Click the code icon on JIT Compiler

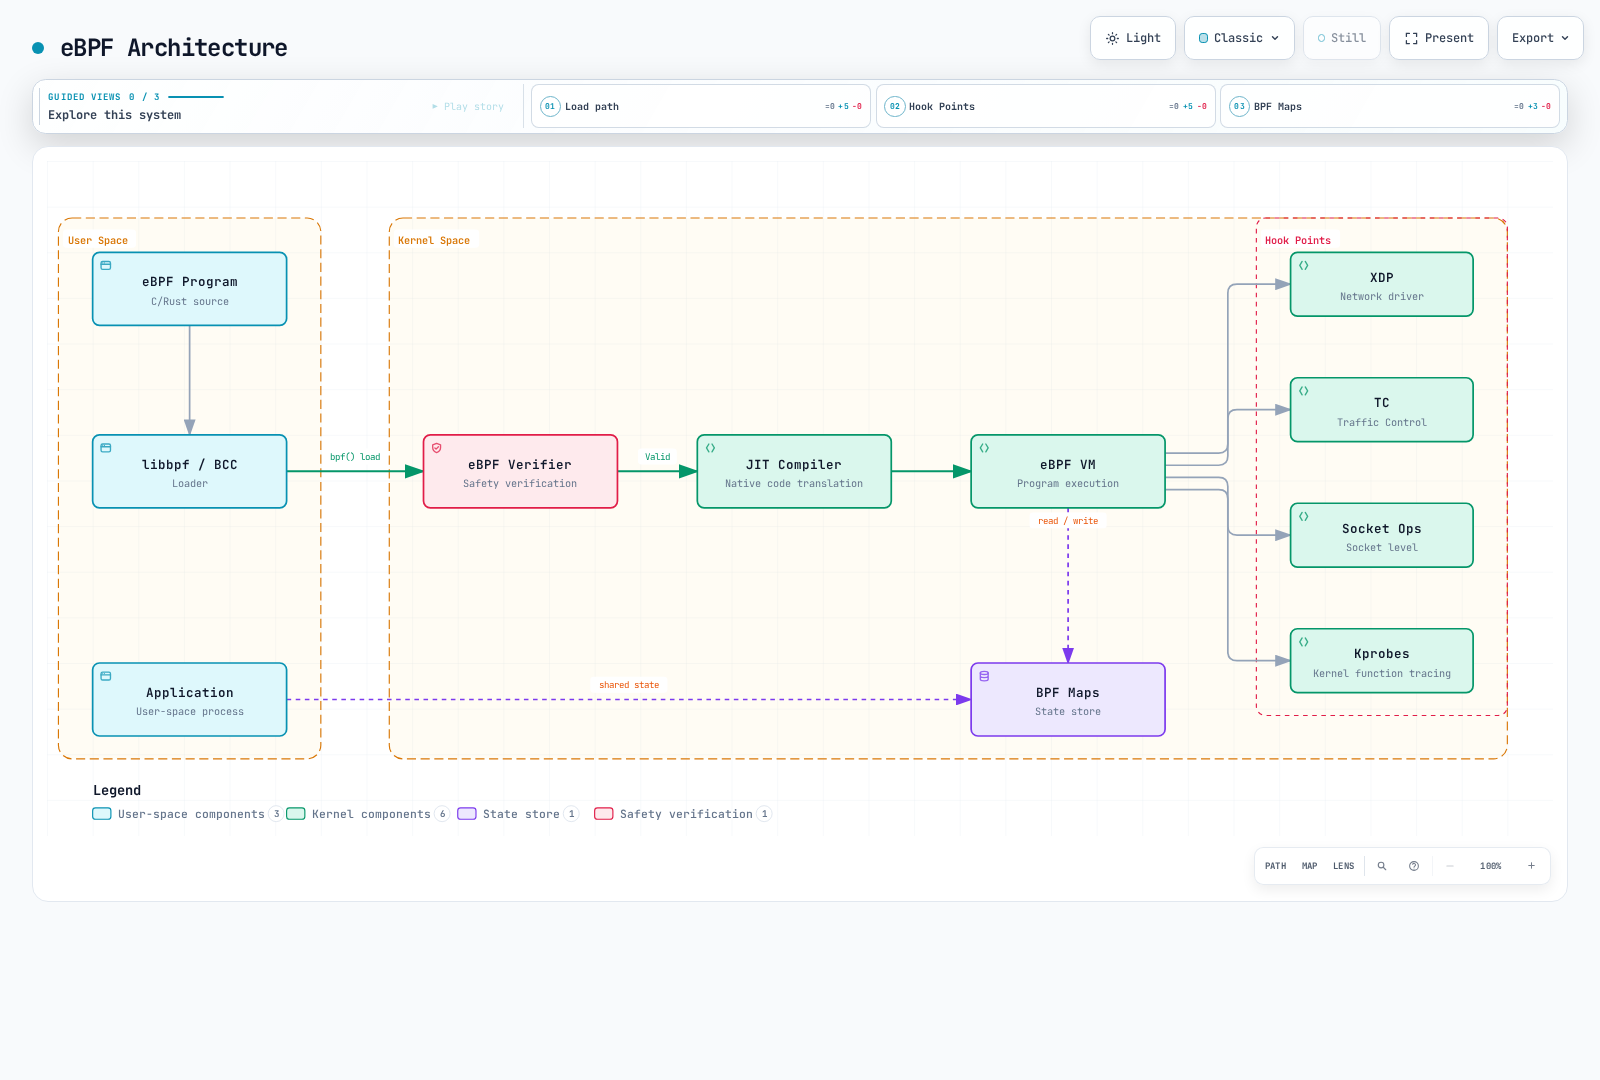711,448
